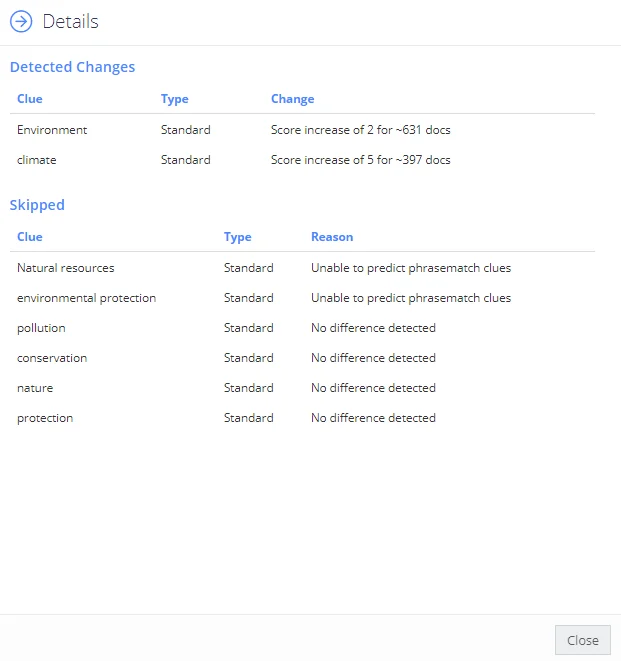Select the Details heading text
This screenshot has width=621, height=661.
tap(70, 21)
